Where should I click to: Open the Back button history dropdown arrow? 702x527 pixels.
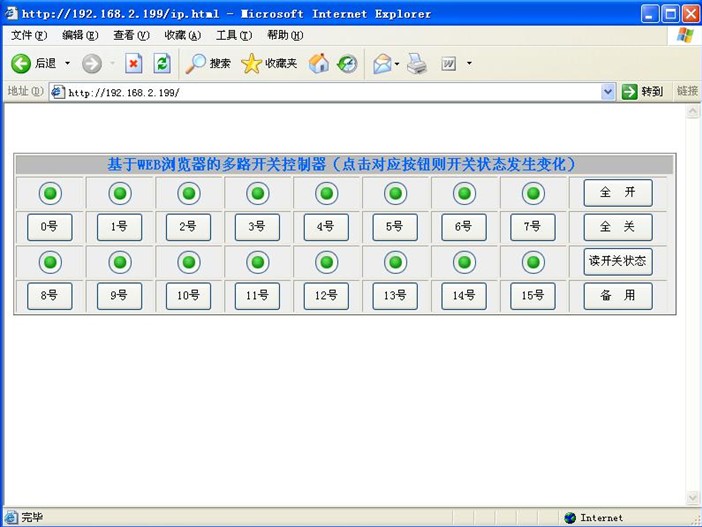coord(68,63)
